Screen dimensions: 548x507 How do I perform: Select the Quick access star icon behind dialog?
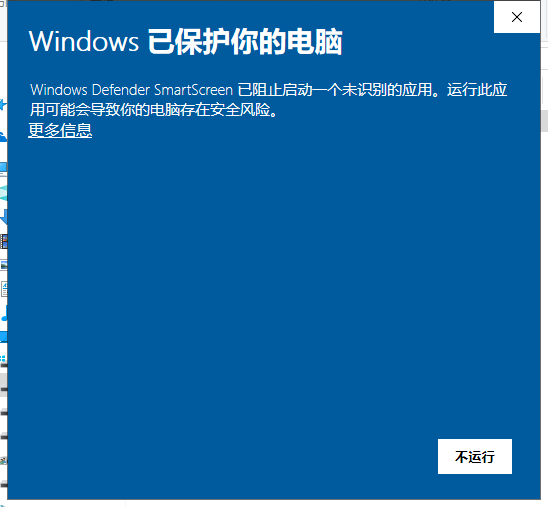click(3, 104)
